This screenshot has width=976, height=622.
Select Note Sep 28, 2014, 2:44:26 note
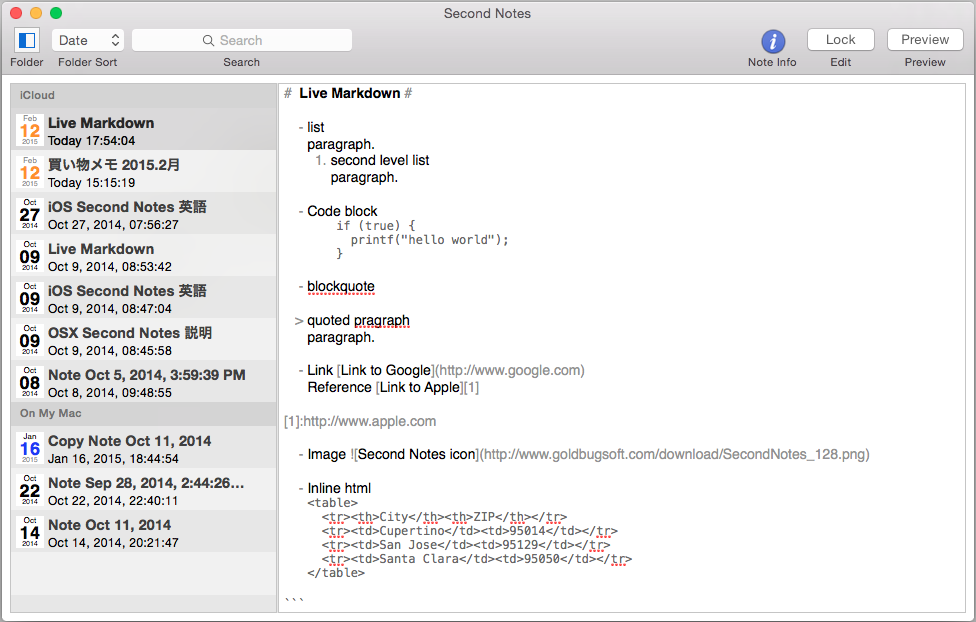(144, 490)
